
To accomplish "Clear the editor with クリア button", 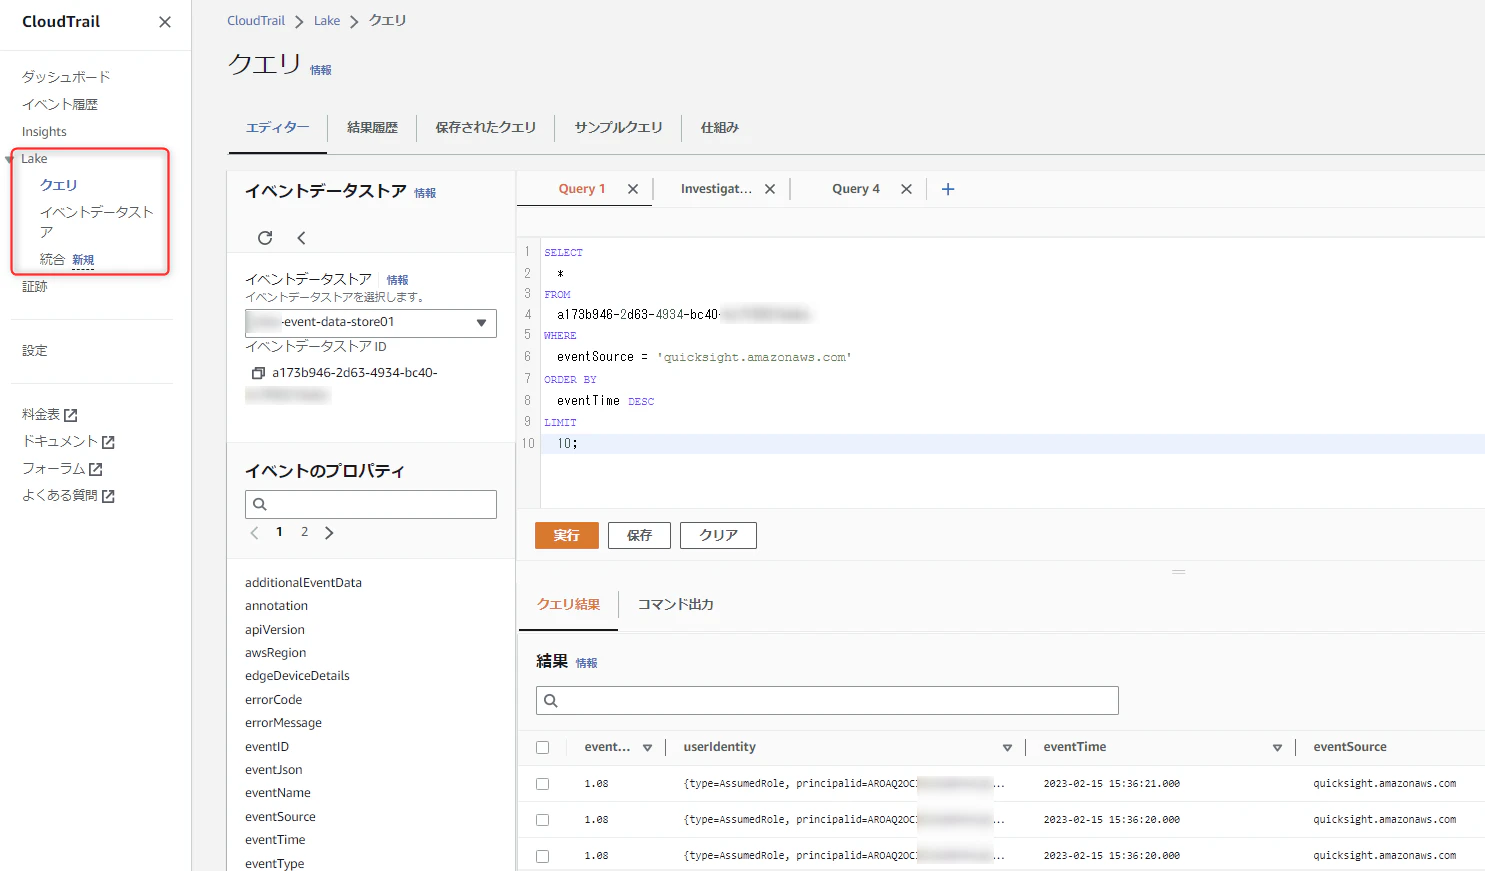I will pos(718,536).
